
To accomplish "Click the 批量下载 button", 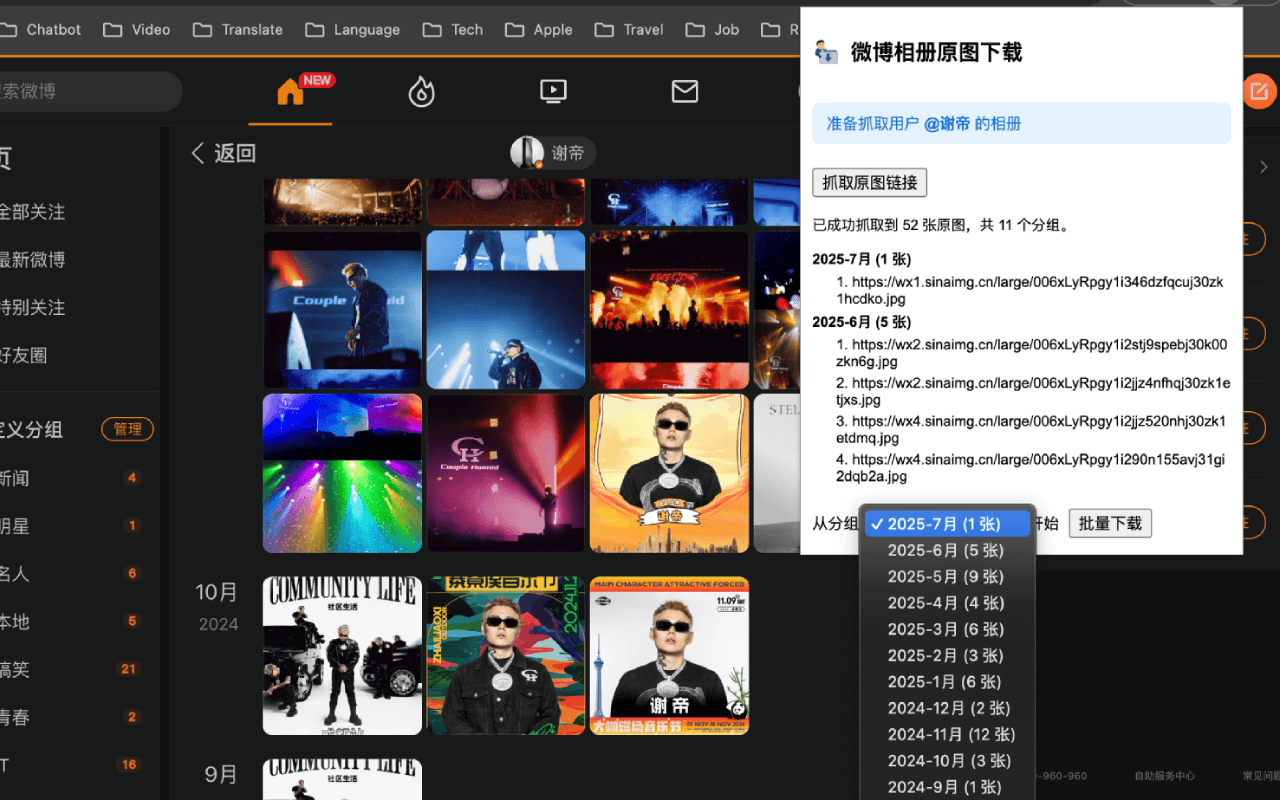I will tap(1110, 523).
